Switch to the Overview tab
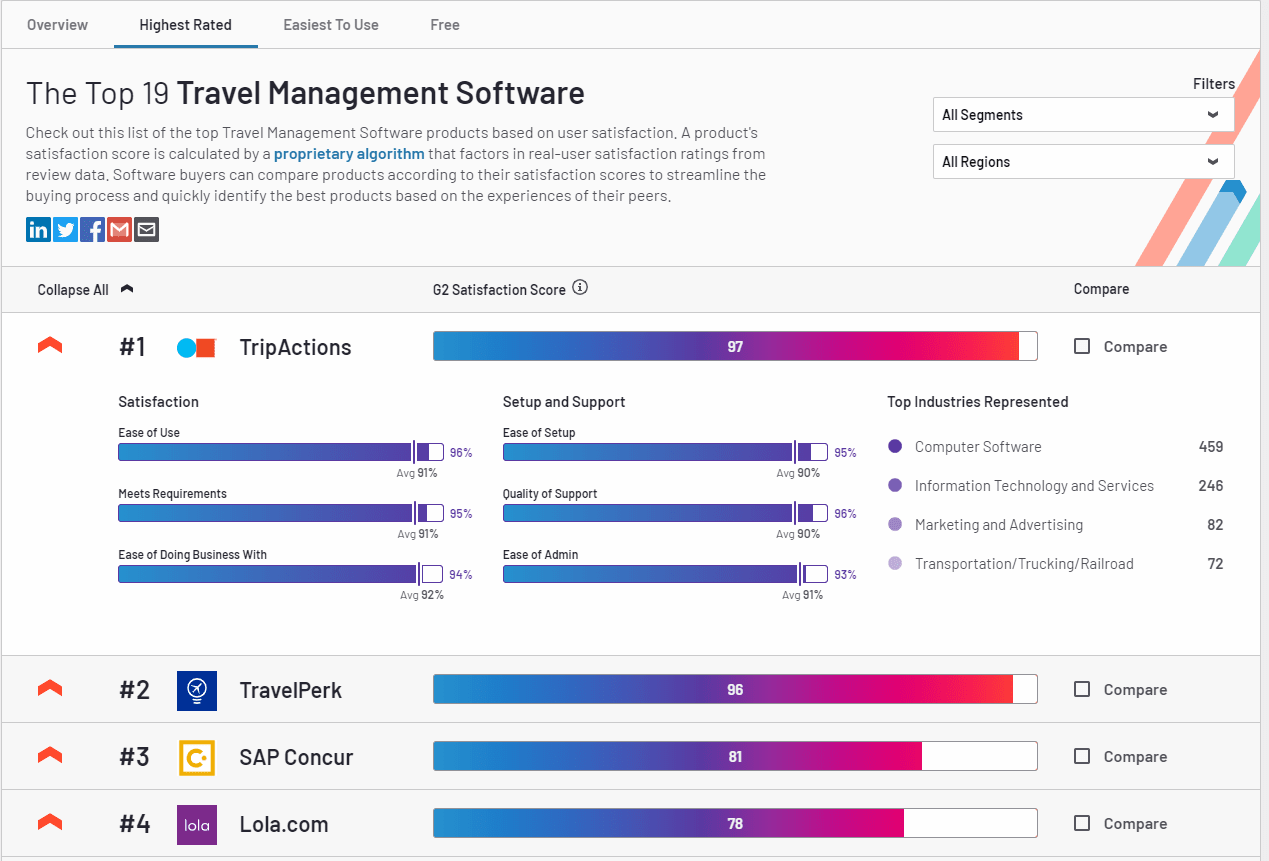Viewport: 1269px width, 861px height. click(x=57, y=25)
